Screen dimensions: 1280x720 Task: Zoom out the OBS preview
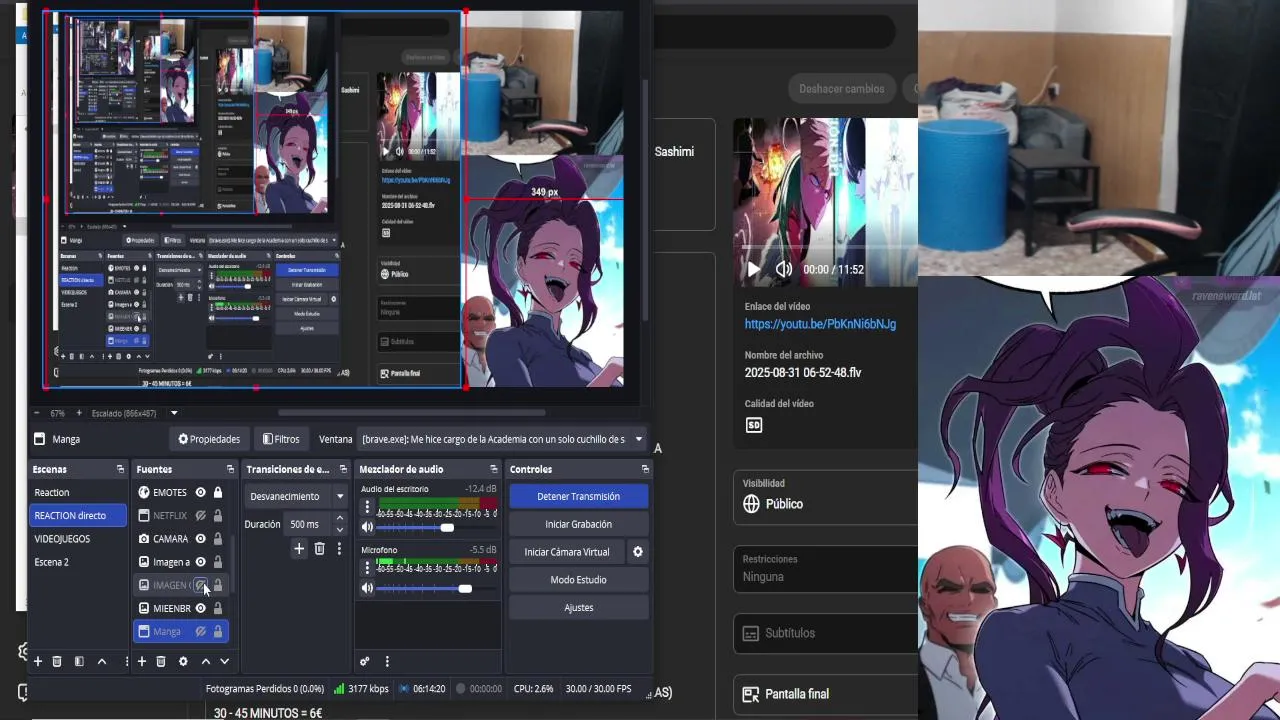point(38,413)
